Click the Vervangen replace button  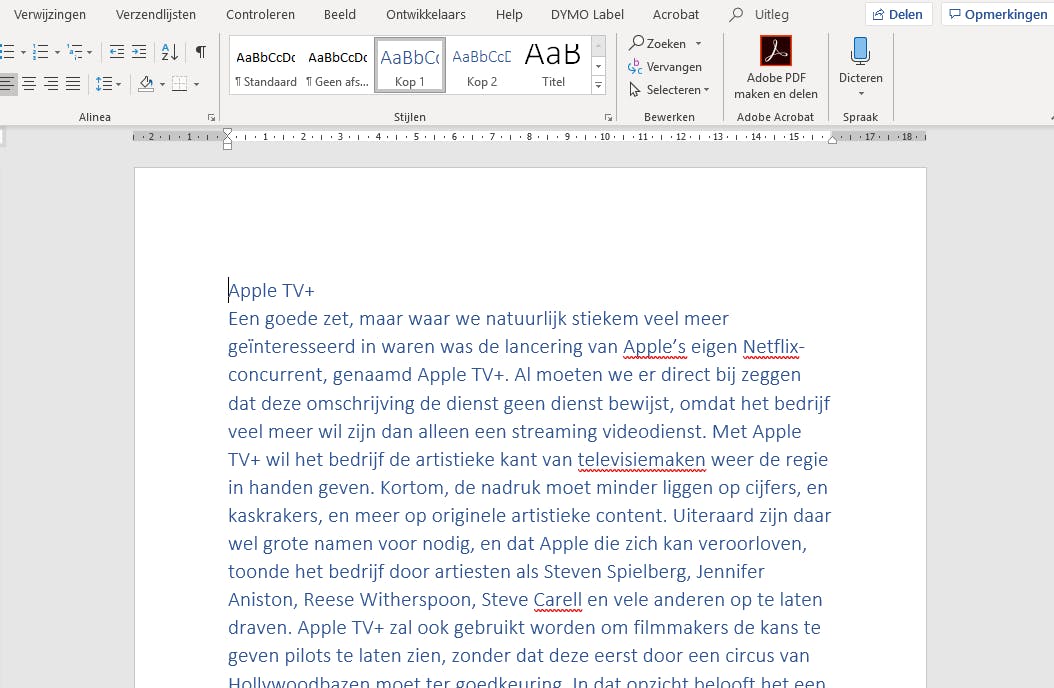665,67
